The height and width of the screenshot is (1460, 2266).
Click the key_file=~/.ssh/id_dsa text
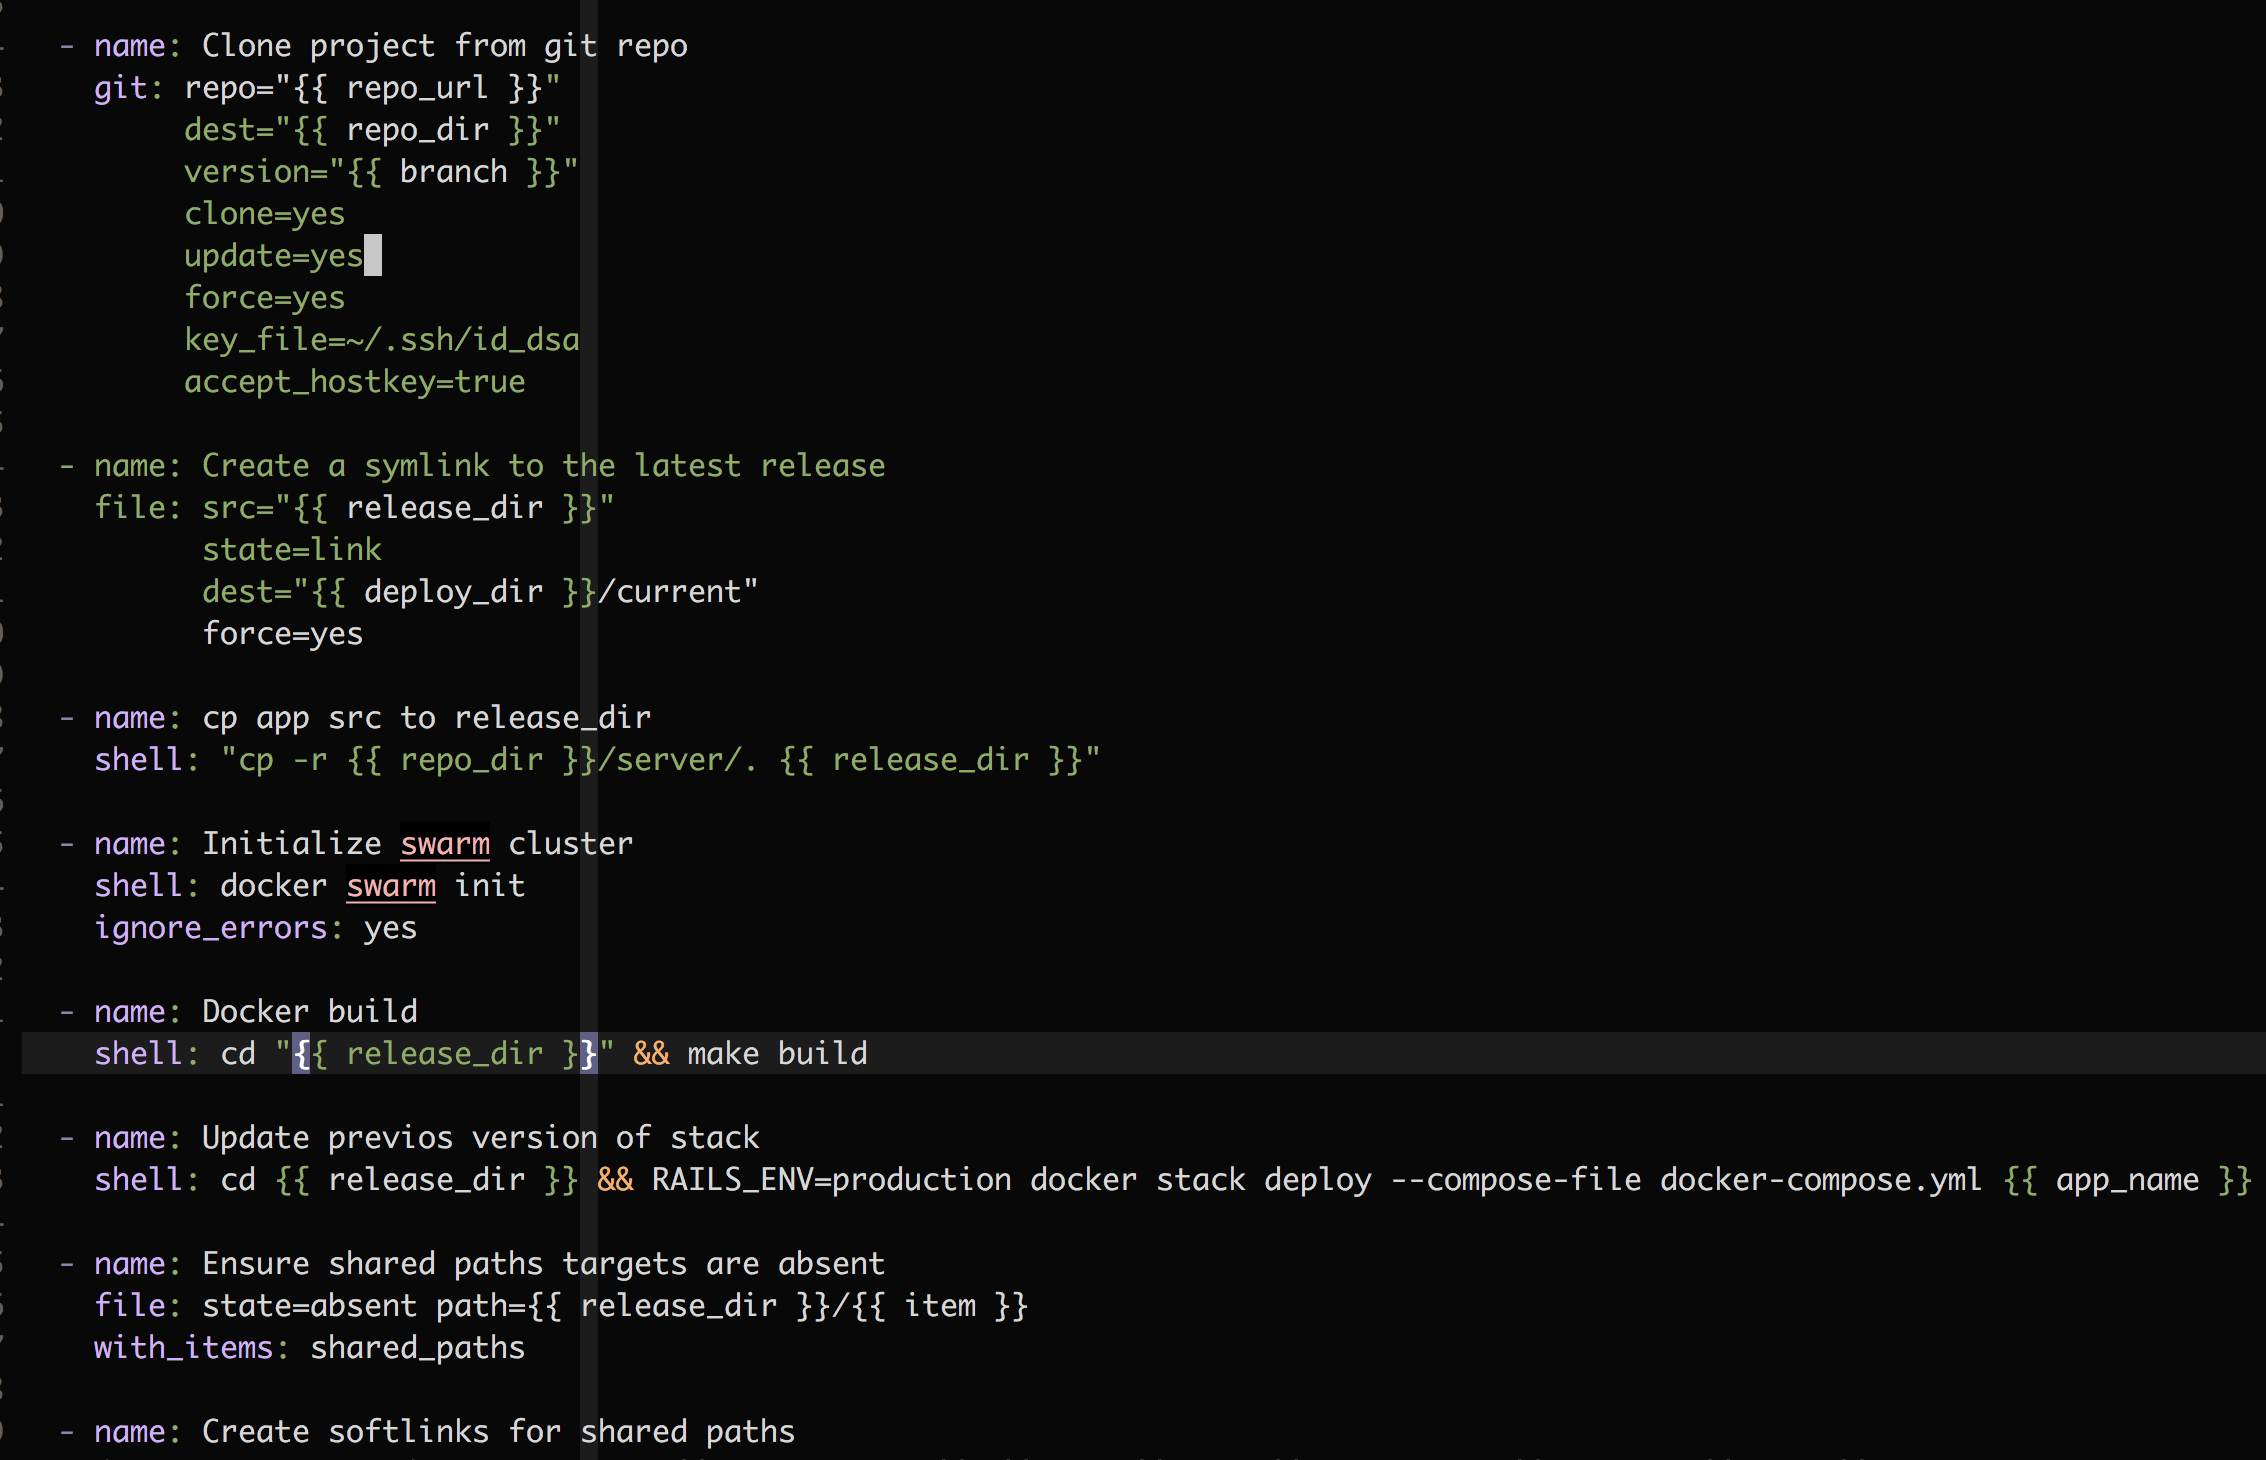coord(381,339)
